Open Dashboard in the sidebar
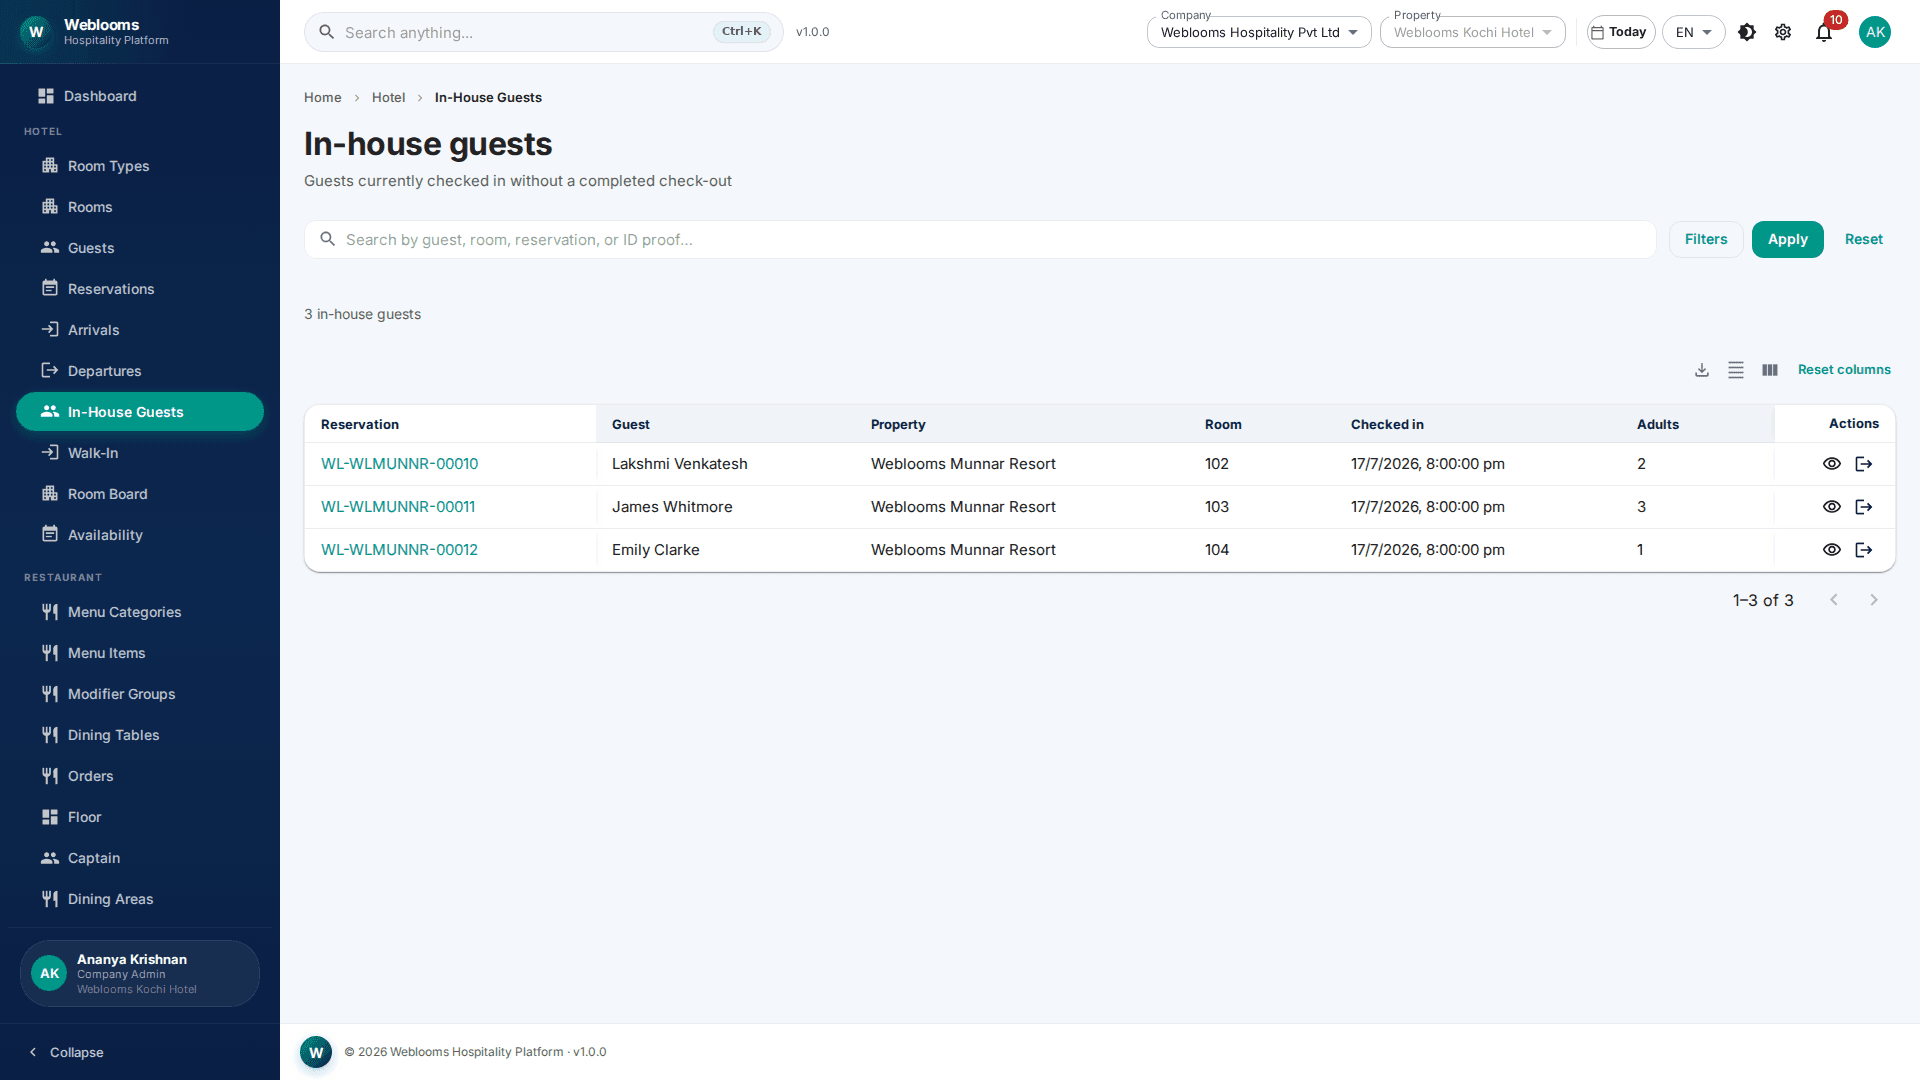1920x1080 pixels. 140,96
